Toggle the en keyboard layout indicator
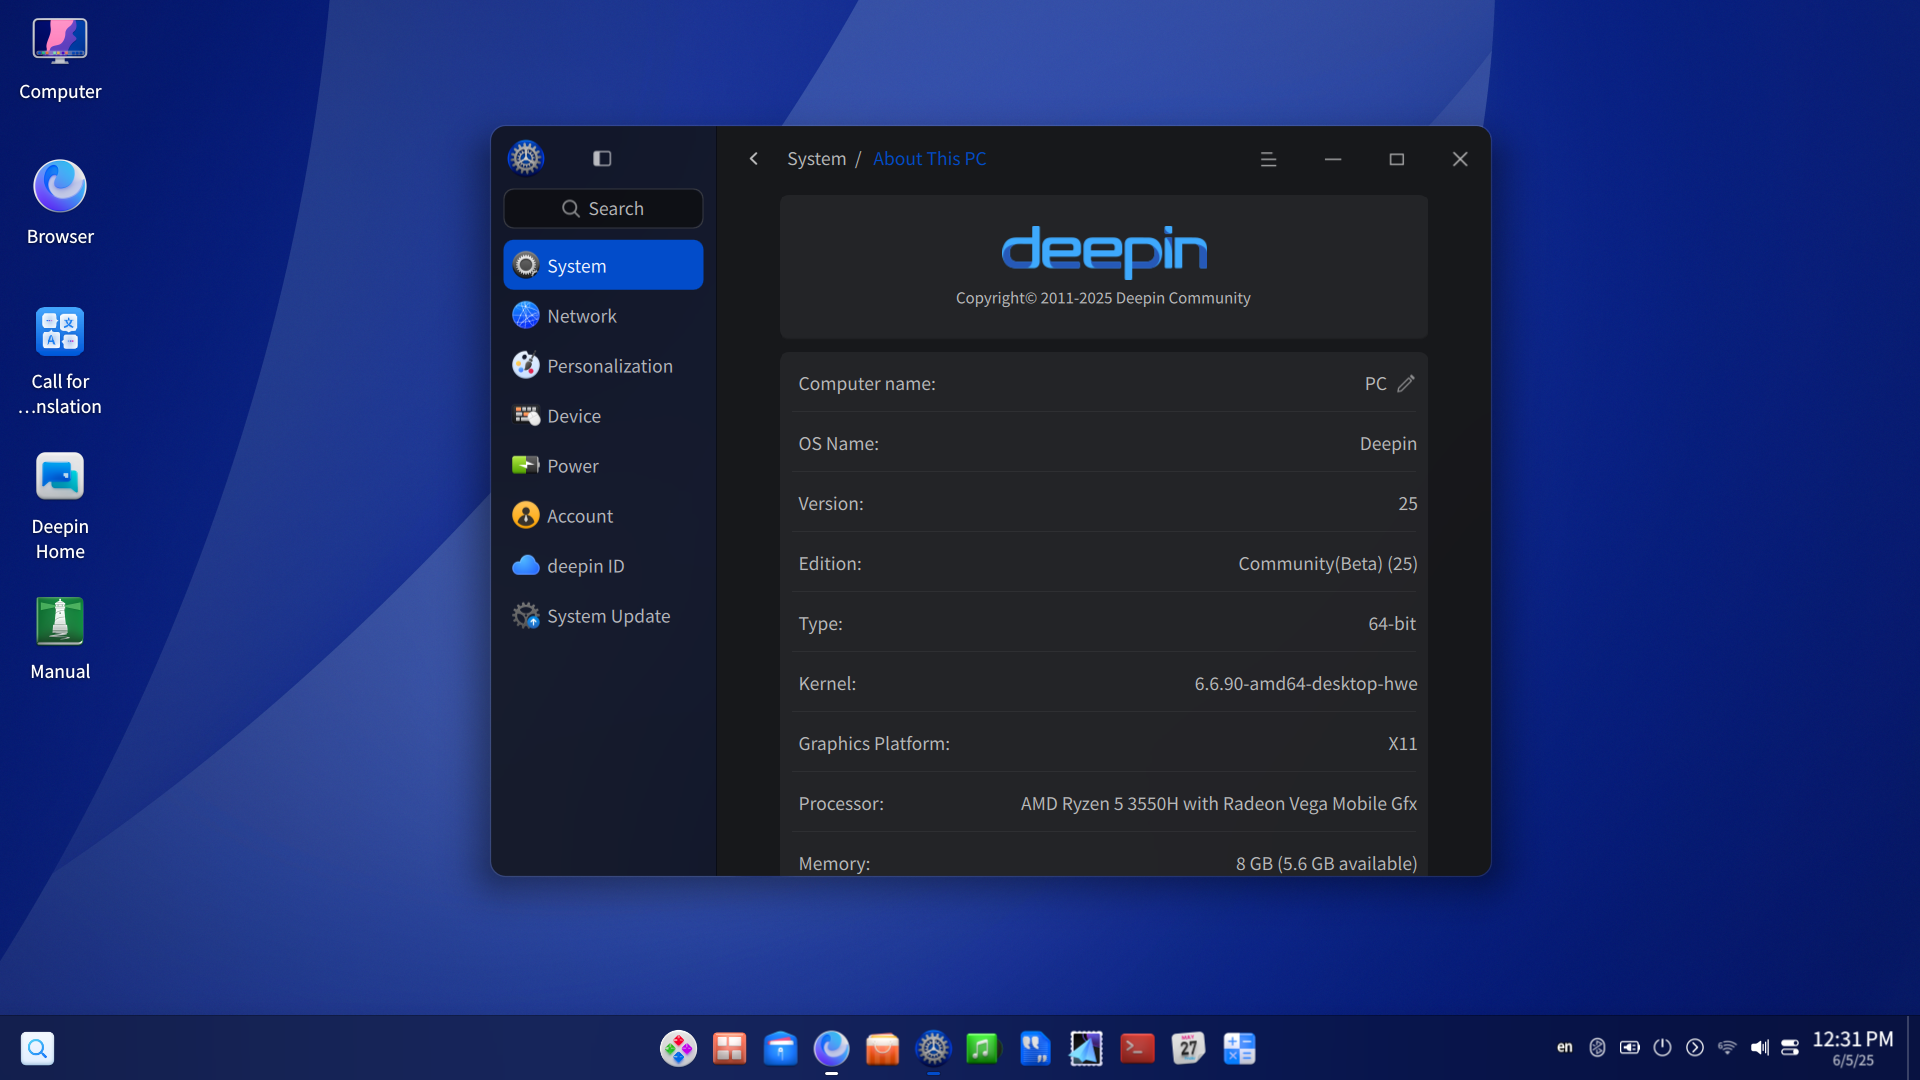 pyautogui.click(x=1564, y=1048)
